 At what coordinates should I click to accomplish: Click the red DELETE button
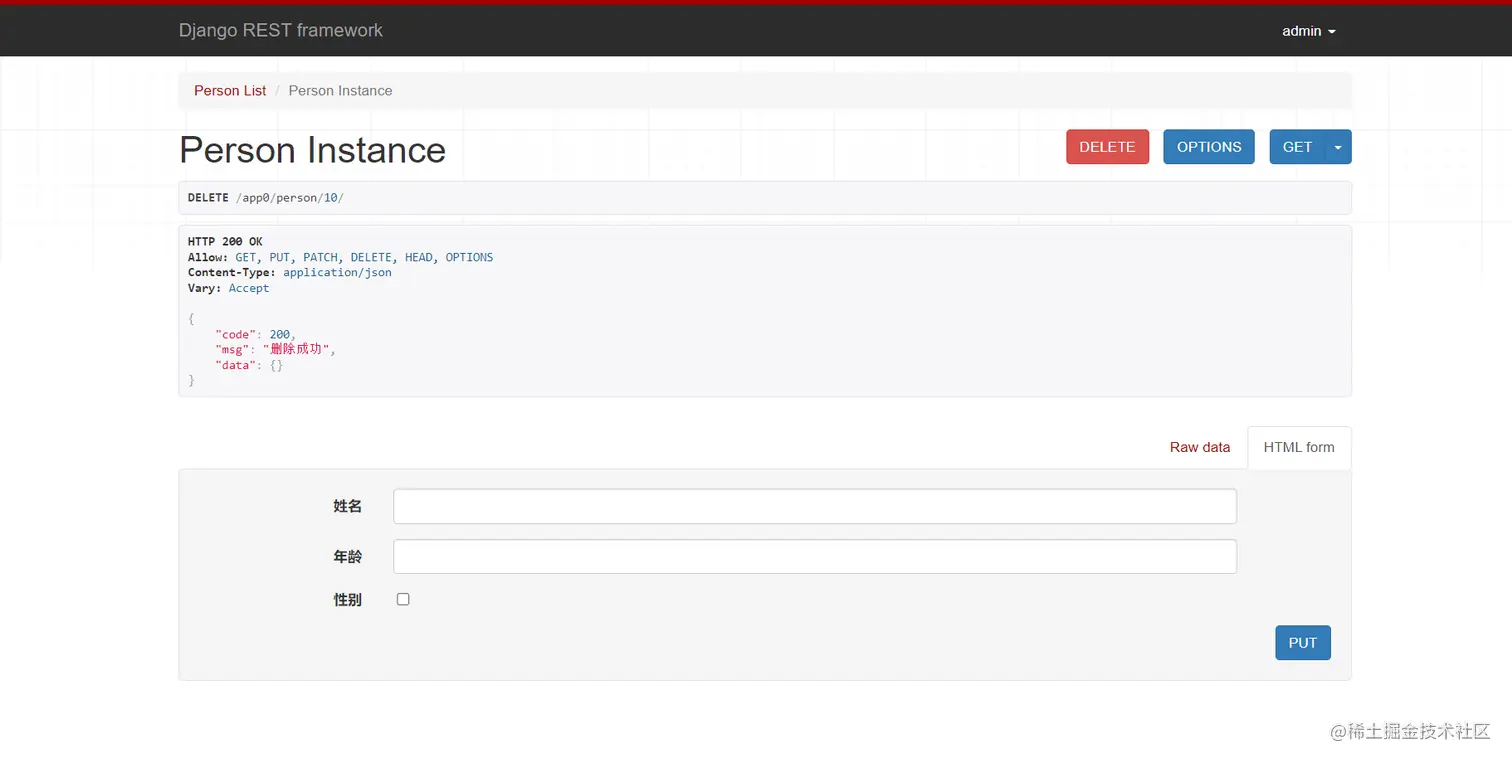click(x=1107, y=147)
